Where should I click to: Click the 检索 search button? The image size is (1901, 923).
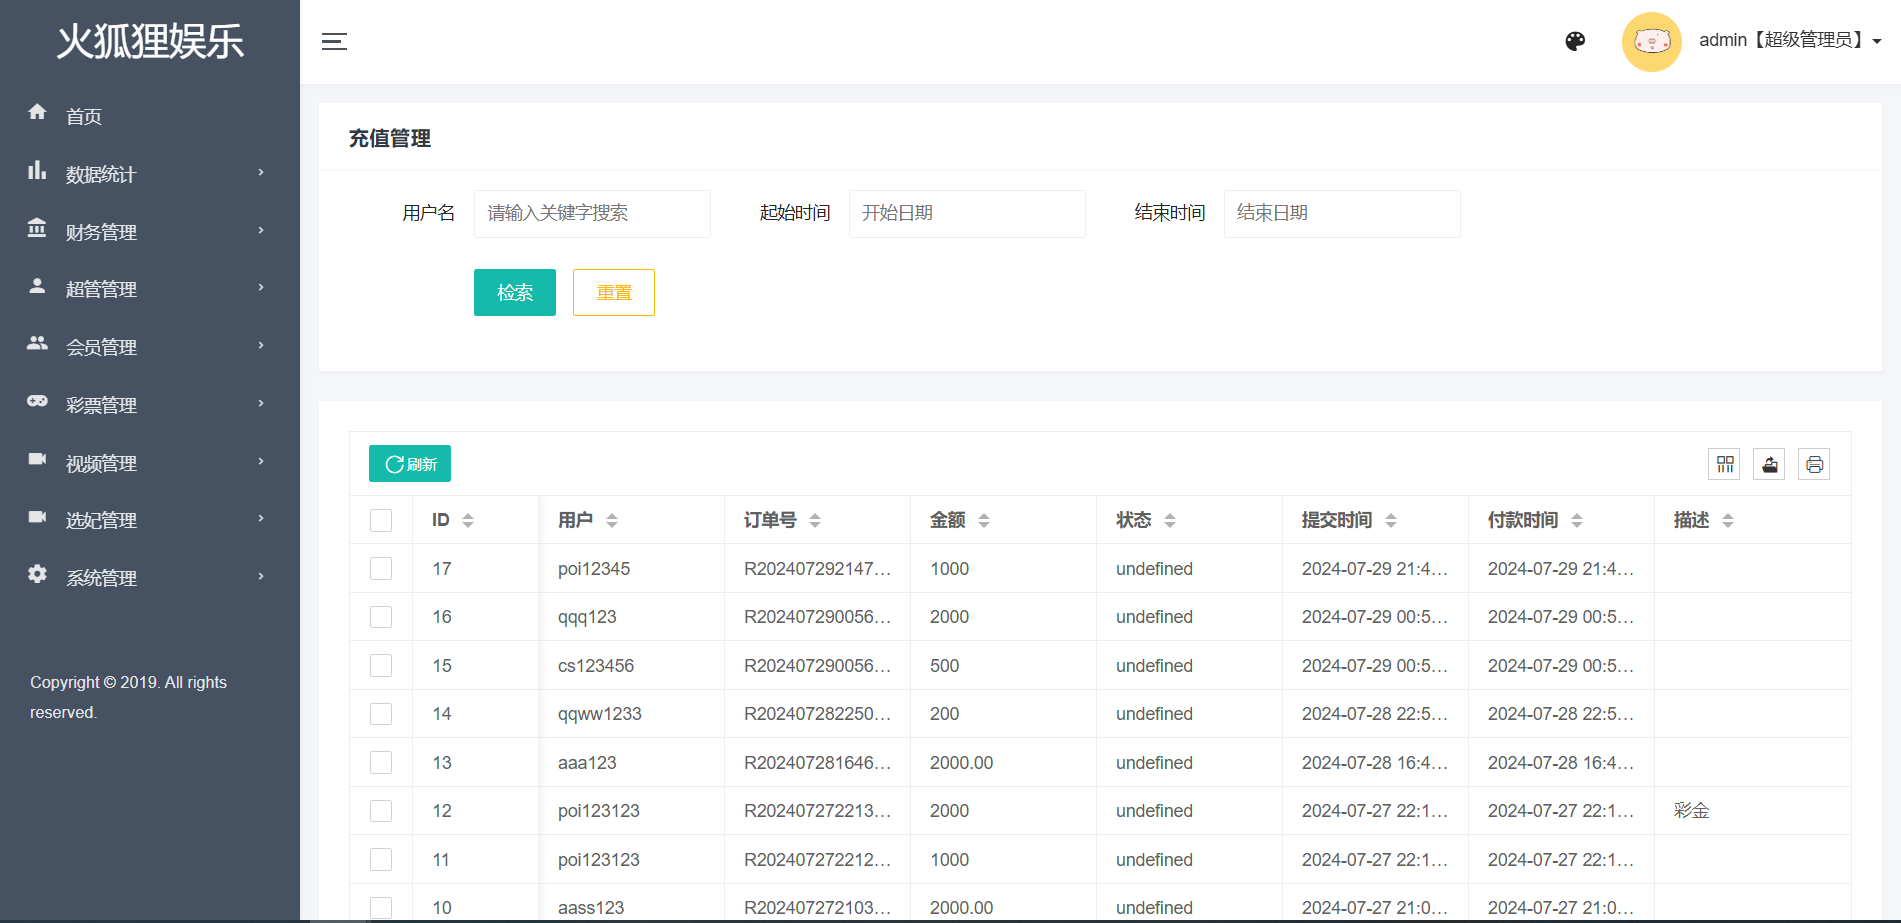pyautogui.click(x=514, y=292)
